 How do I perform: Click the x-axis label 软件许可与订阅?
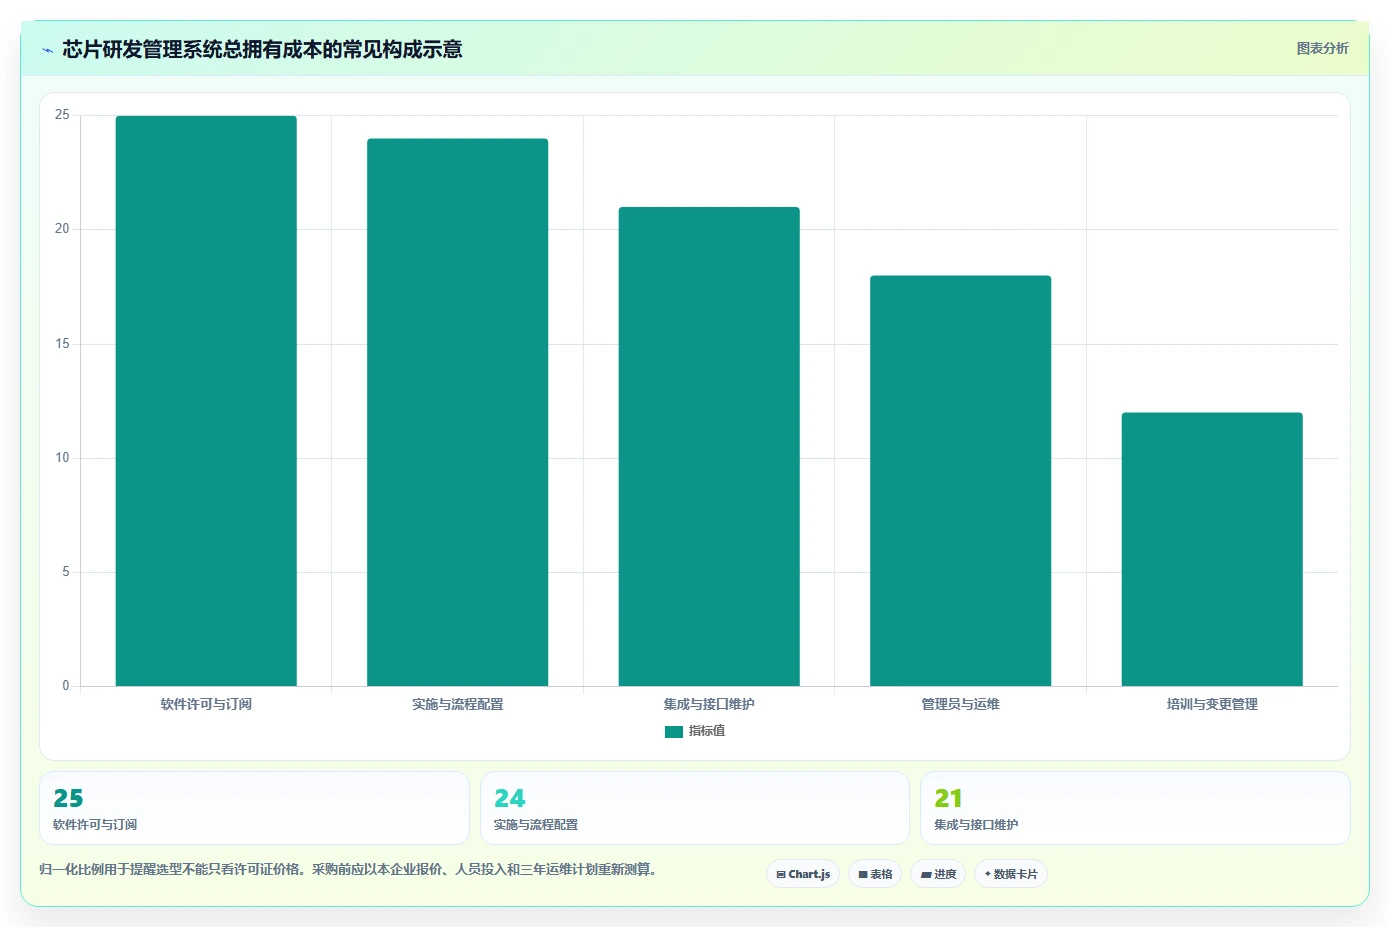[x=206, y=704]
